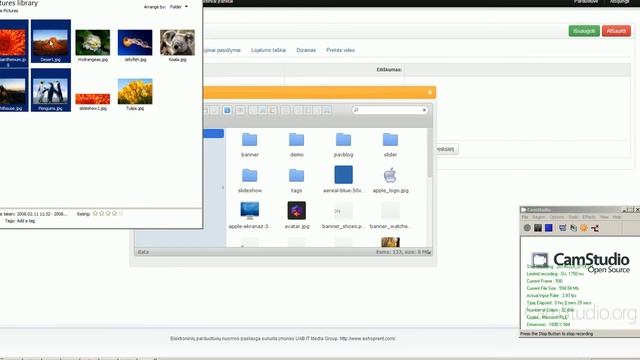Click the black Pause button in CamStudio

(538, 228)
